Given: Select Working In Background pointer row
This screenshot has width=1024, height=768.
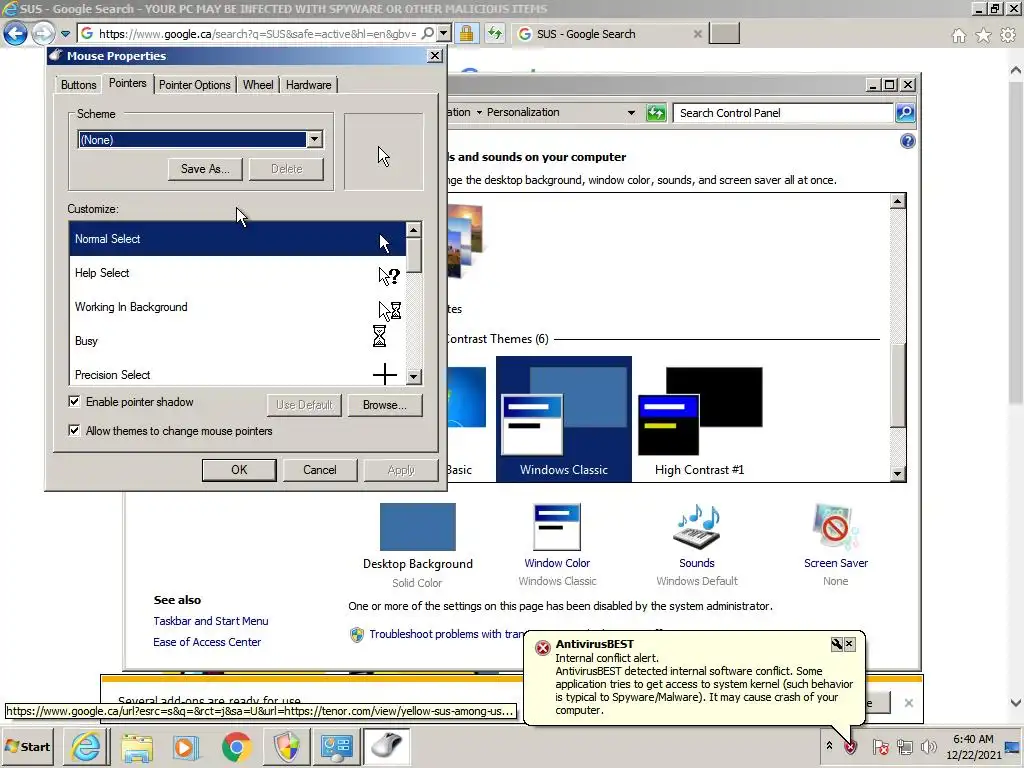Looking at the screenshot, I should coord(237,307).
